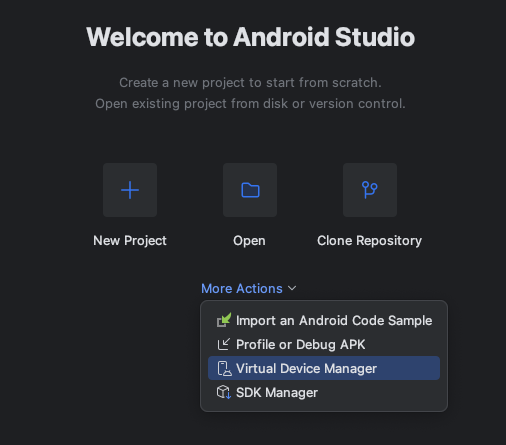Click the Welcome to Android Studio heading
Viewport: 506px width, 445px height.
pos(250,37)
